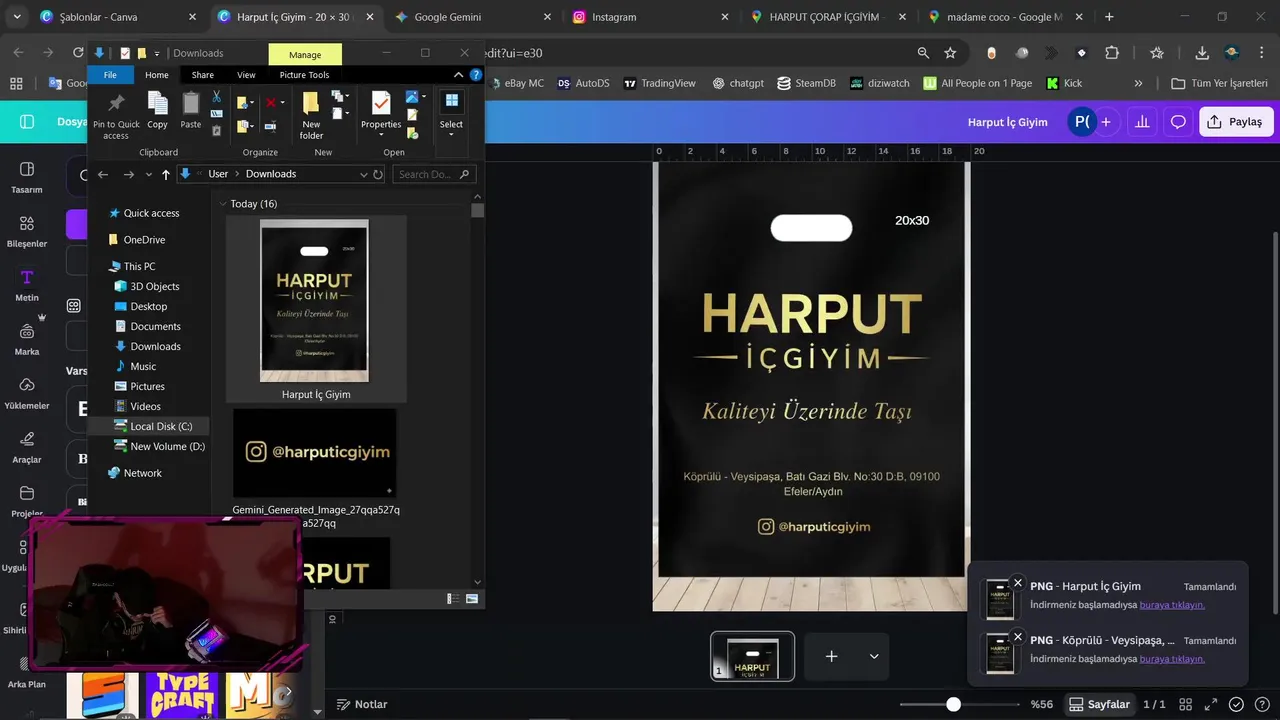Expand Select dropdown in Explorer ribbon
The height and width of the screenshot is (720, 1280).
pos(451,134)
